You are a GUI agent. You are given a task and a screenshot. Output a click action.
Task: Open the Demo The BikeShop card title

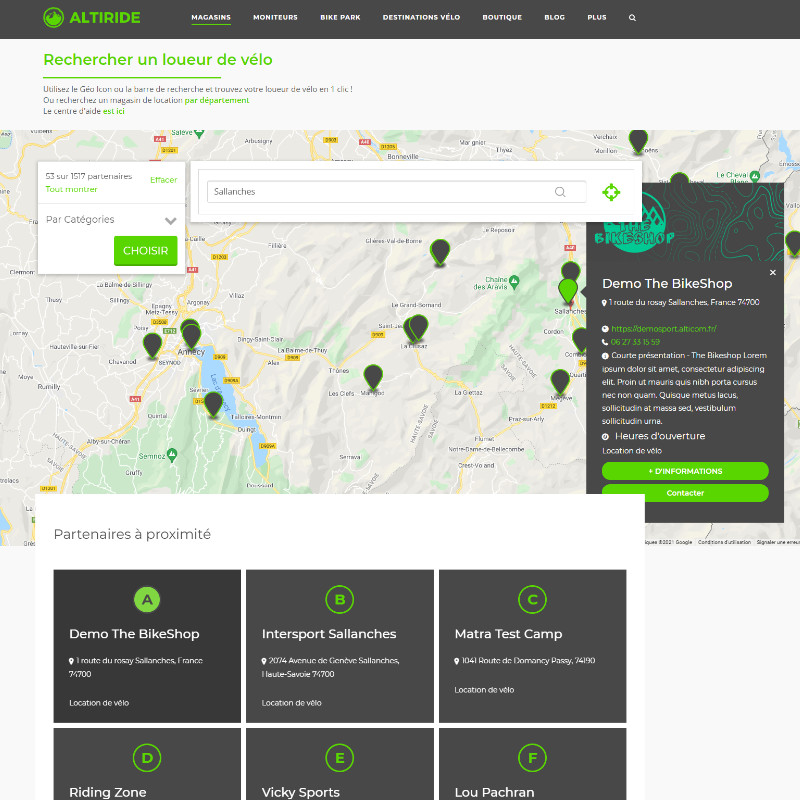coord(134,634)
